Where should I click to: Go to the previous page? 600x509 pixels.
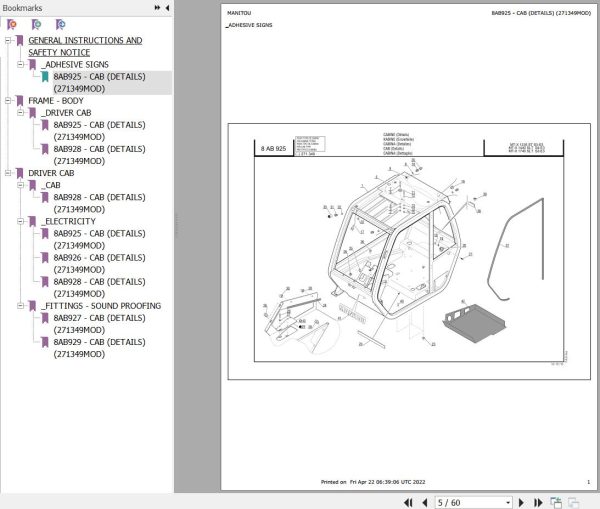coord(424,502)
